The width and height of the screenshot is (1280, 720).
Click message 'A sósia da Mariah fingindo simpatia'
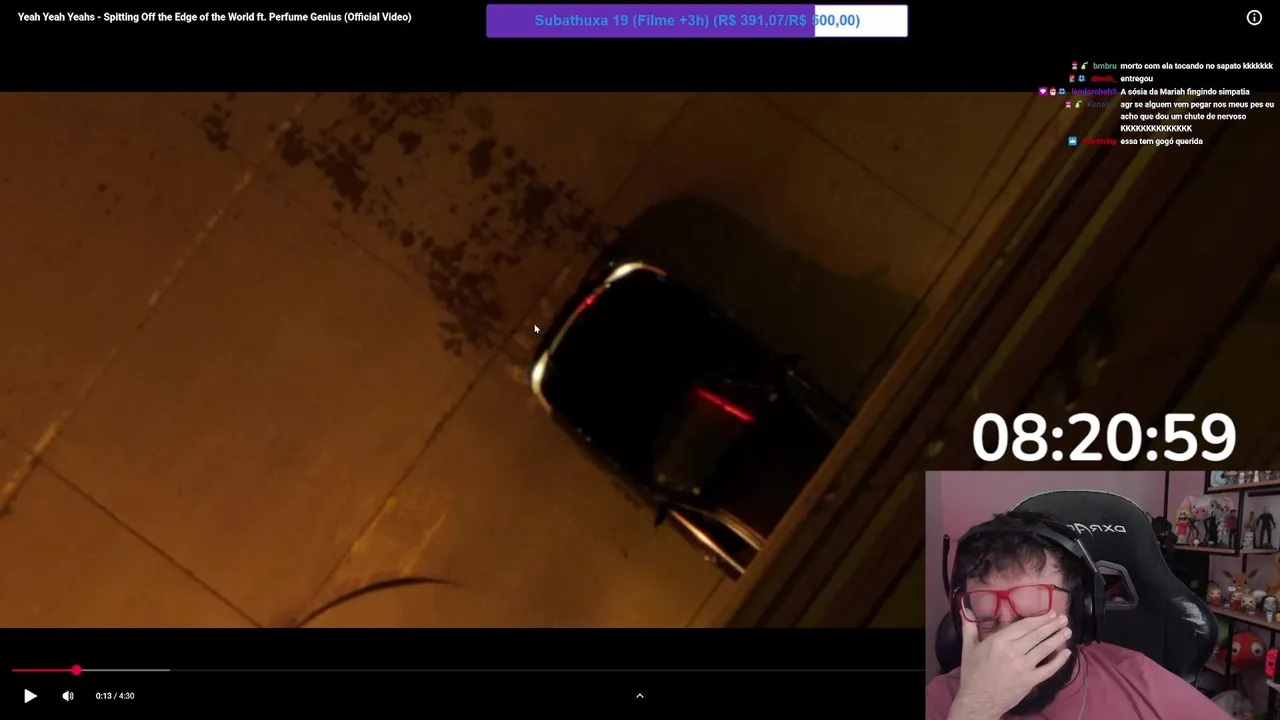1184,92
